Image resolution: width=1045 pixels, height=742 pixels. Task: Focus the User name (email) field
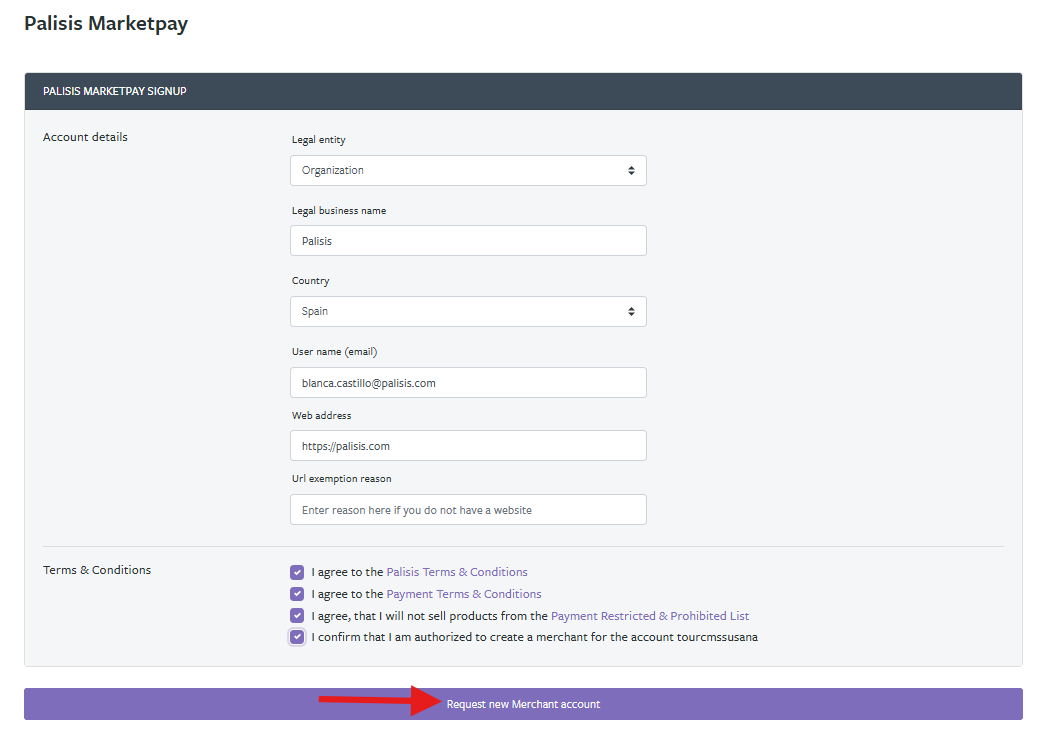coord(468,383)
